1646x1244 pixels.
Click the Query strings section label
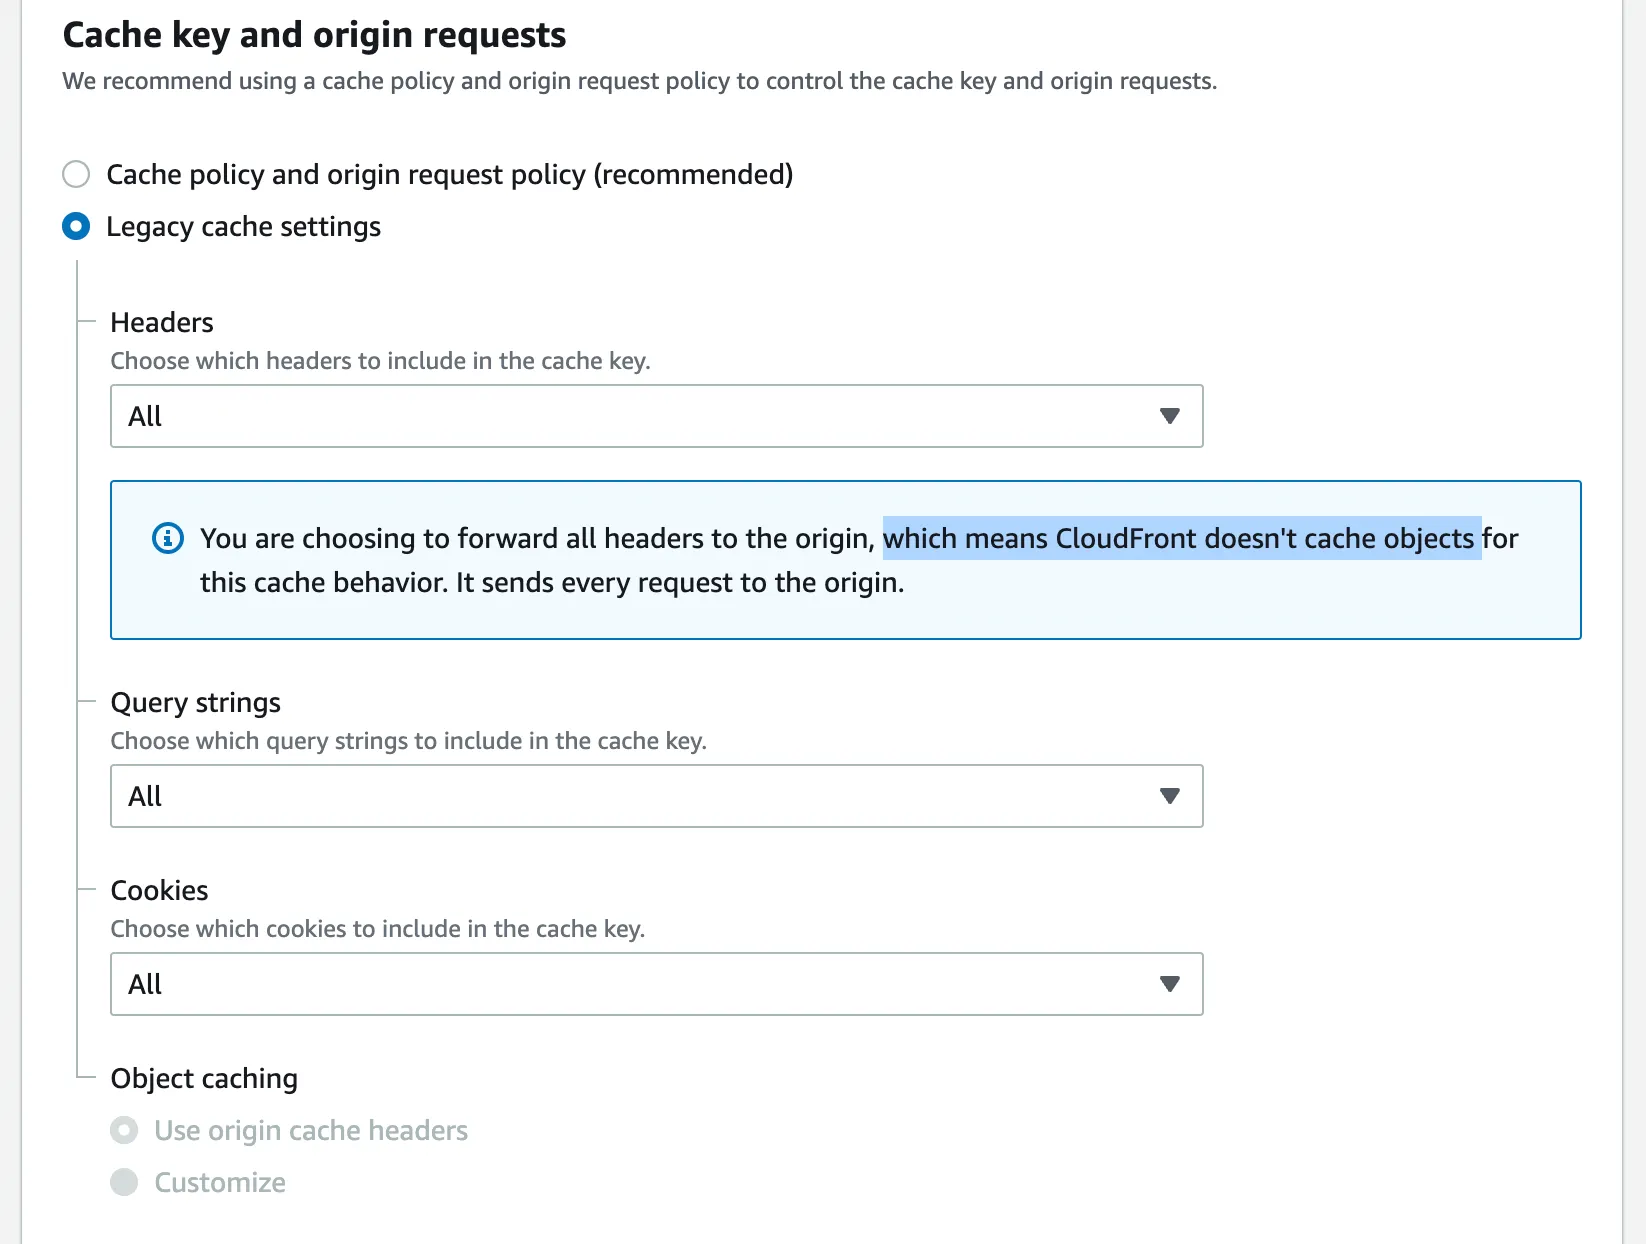196,702
